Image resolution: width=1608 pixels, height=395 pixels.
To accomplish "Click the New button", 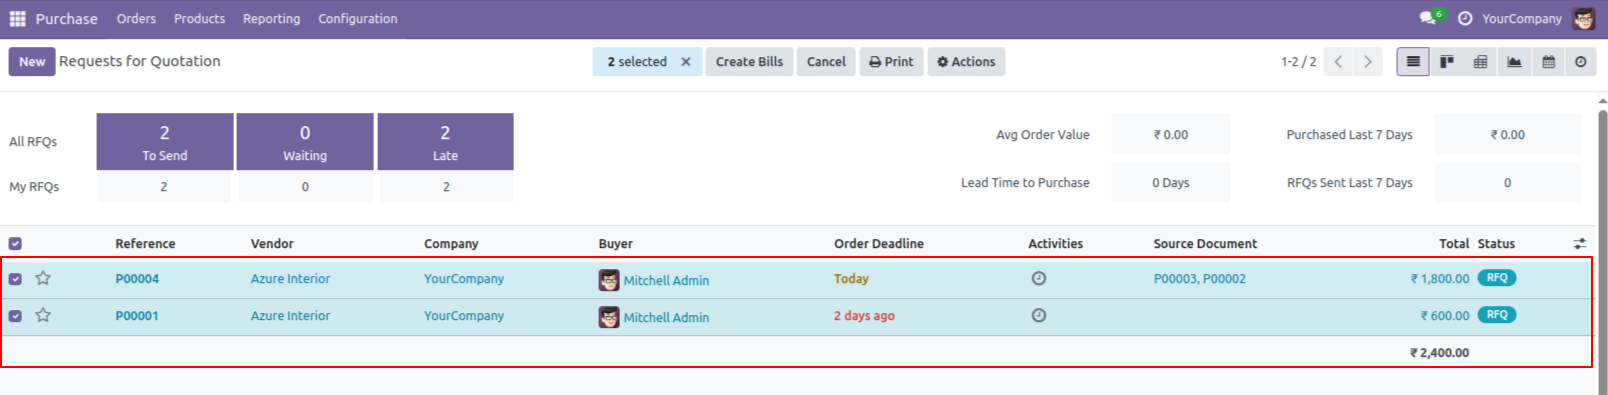I will pyautogui.click(x=32, y=62).
